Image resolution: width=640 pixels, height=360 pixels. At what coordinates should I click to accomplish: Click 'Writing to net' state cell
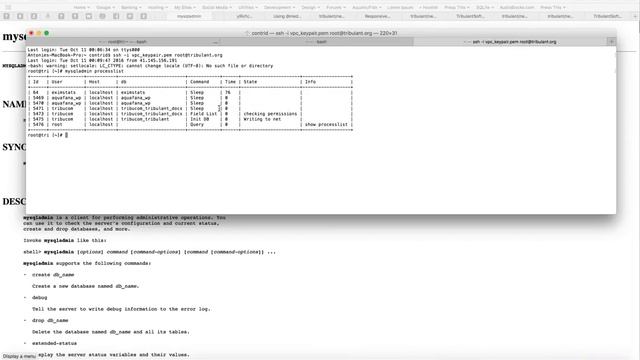[262, 119]
